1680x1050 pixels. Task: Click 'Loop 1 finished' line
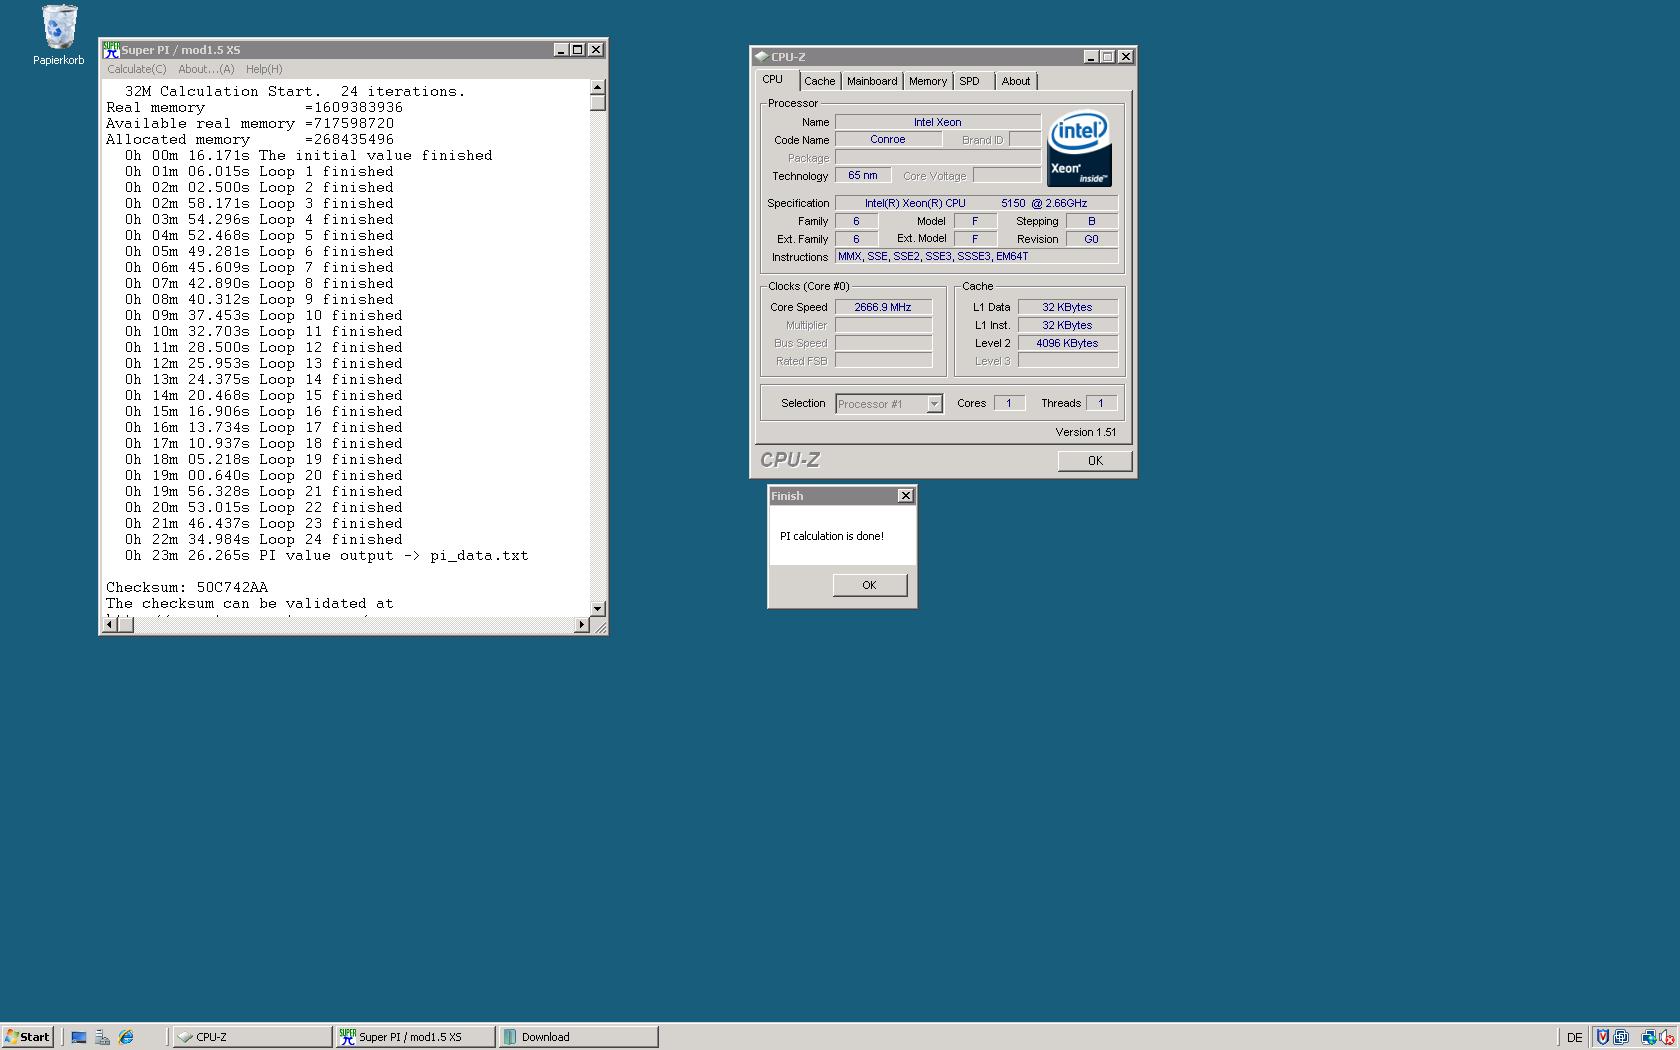tap(259, 171)
